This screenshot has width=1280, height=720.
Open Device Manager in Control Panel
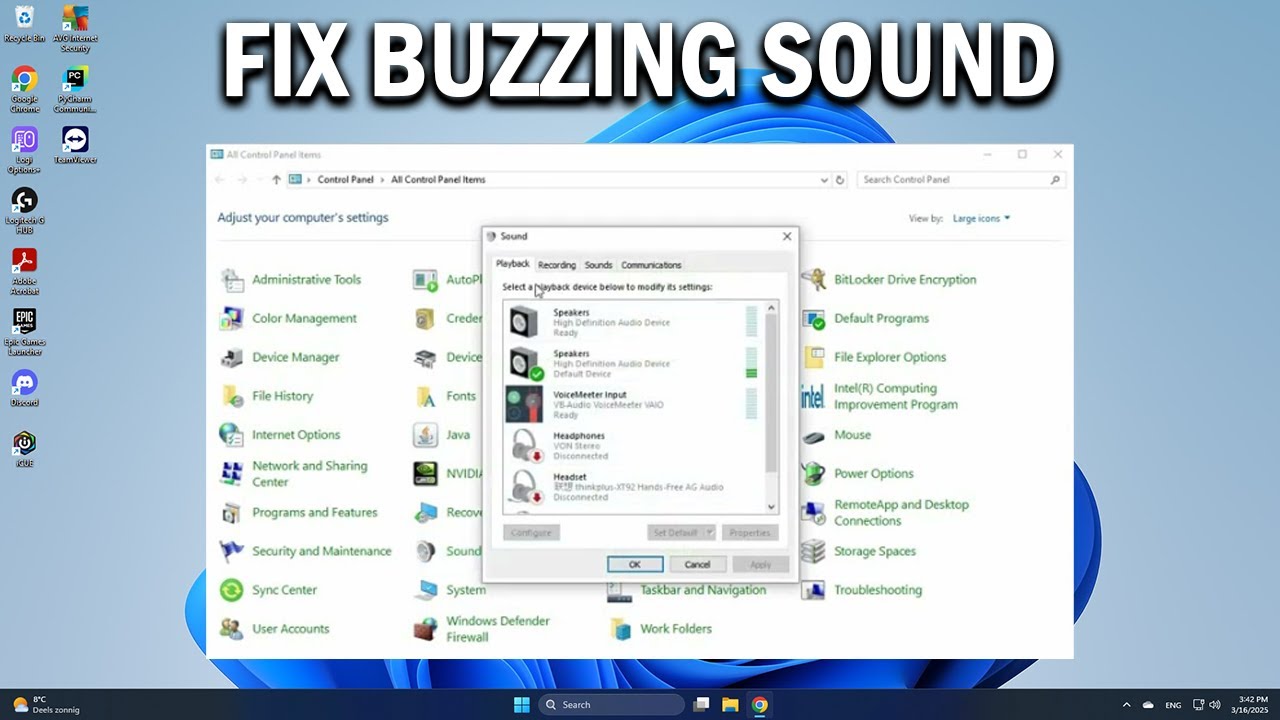pyautogui.click(x=281, y=357)
